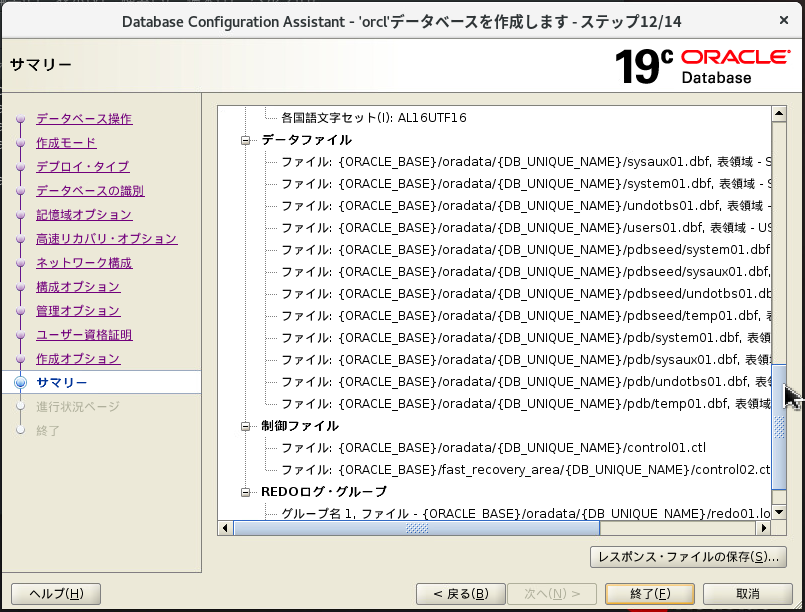
Task: Click the horizontal scrollbar thumb
Action: click(416, 528)
